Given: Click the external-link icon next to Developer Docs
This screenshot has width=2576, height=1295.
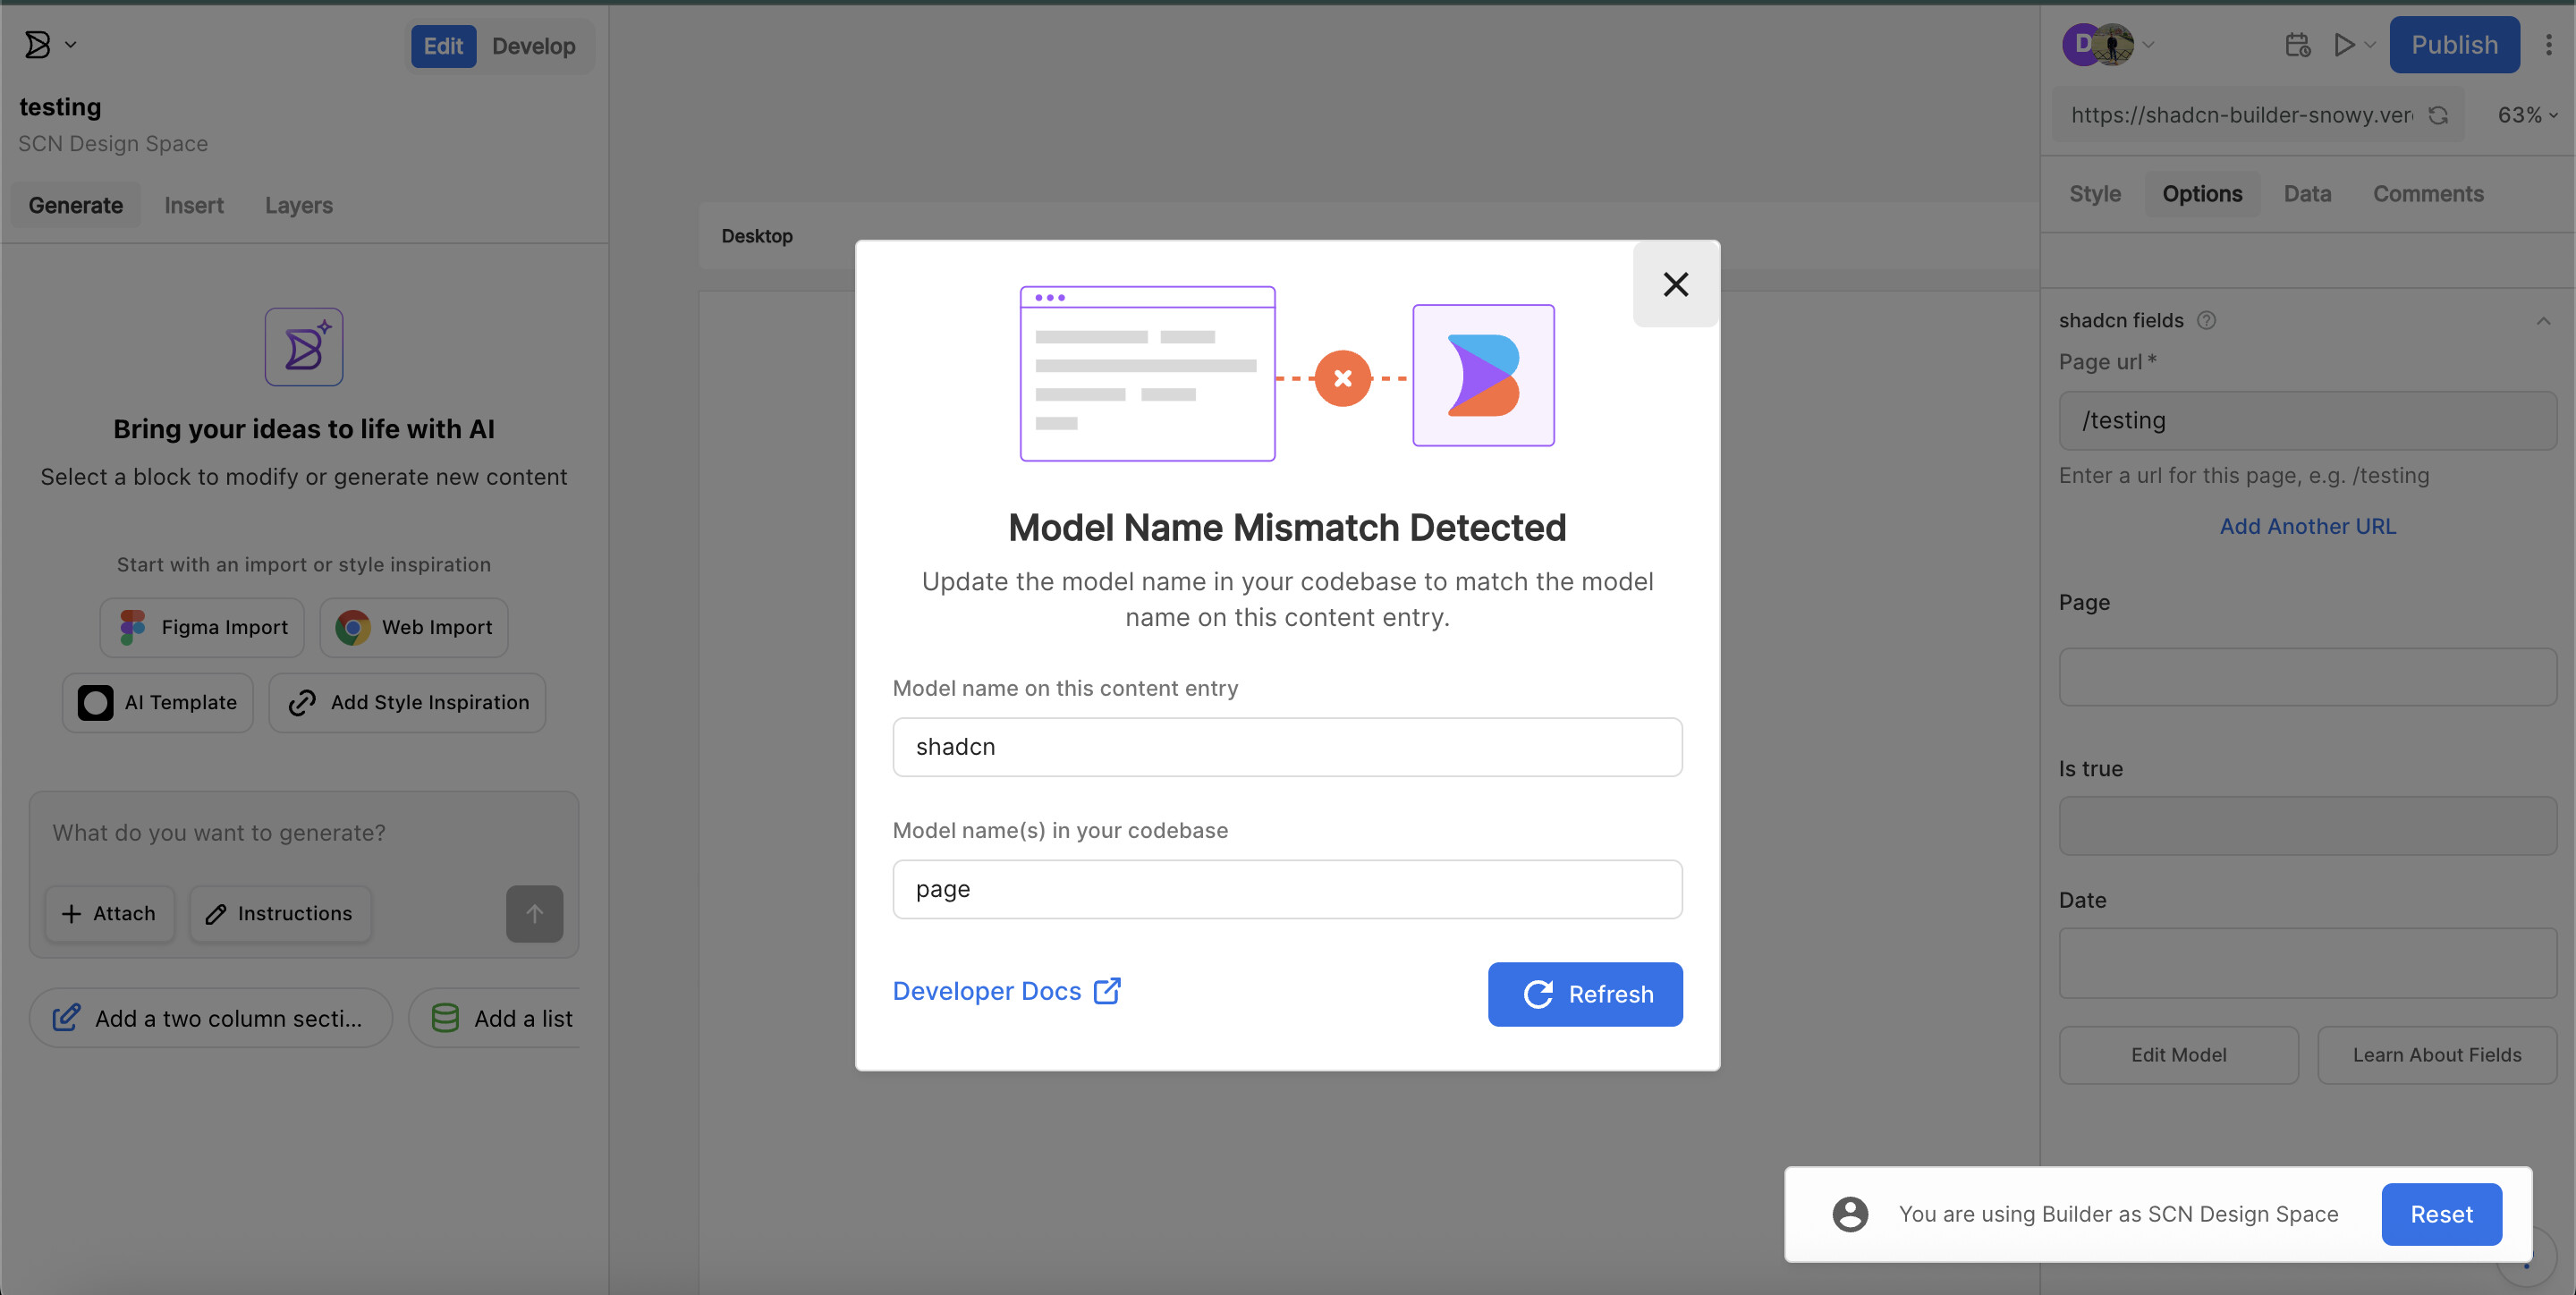Looking at the screenshot, I should (1106, 990).
